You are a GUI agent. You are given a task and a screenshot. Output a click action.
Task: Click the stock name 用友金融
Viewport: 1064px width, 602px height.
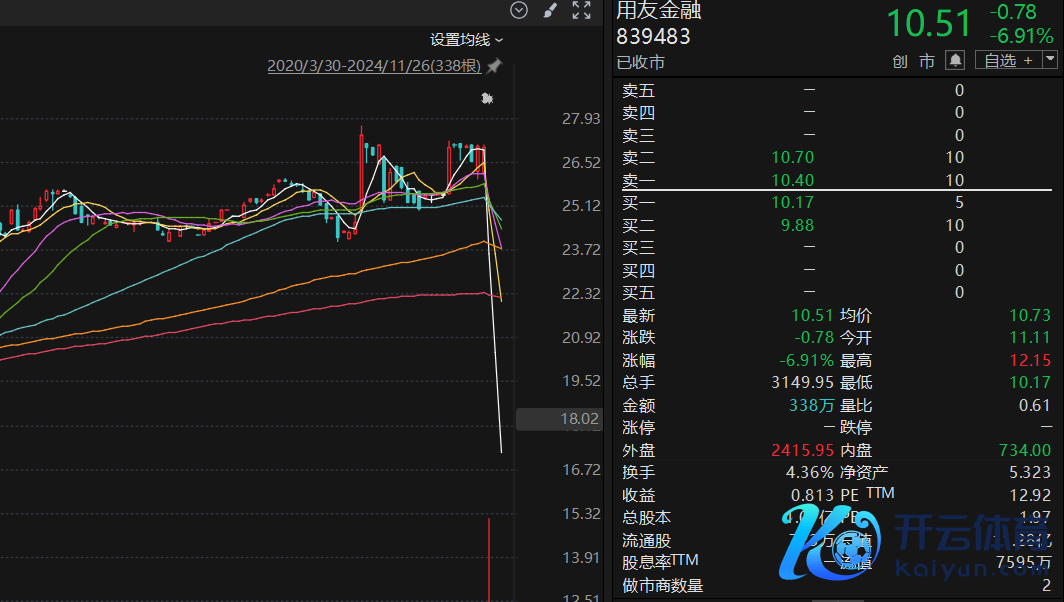pyautogui.click(x=659, y=11)
